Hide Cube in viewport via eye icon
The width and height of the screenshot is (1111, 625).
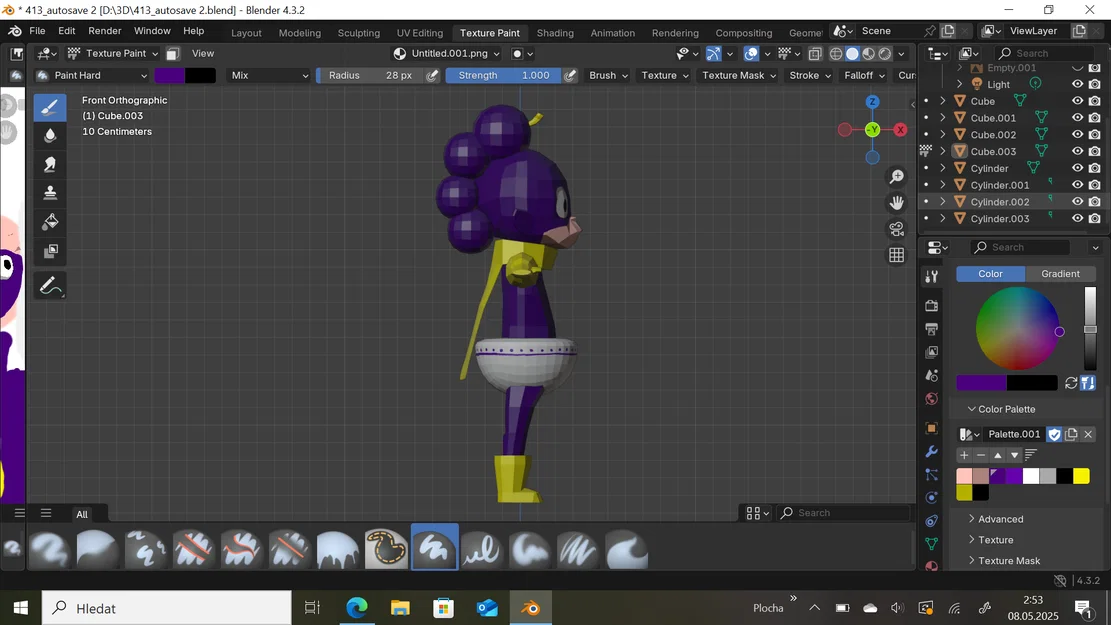pos(1077,101)
